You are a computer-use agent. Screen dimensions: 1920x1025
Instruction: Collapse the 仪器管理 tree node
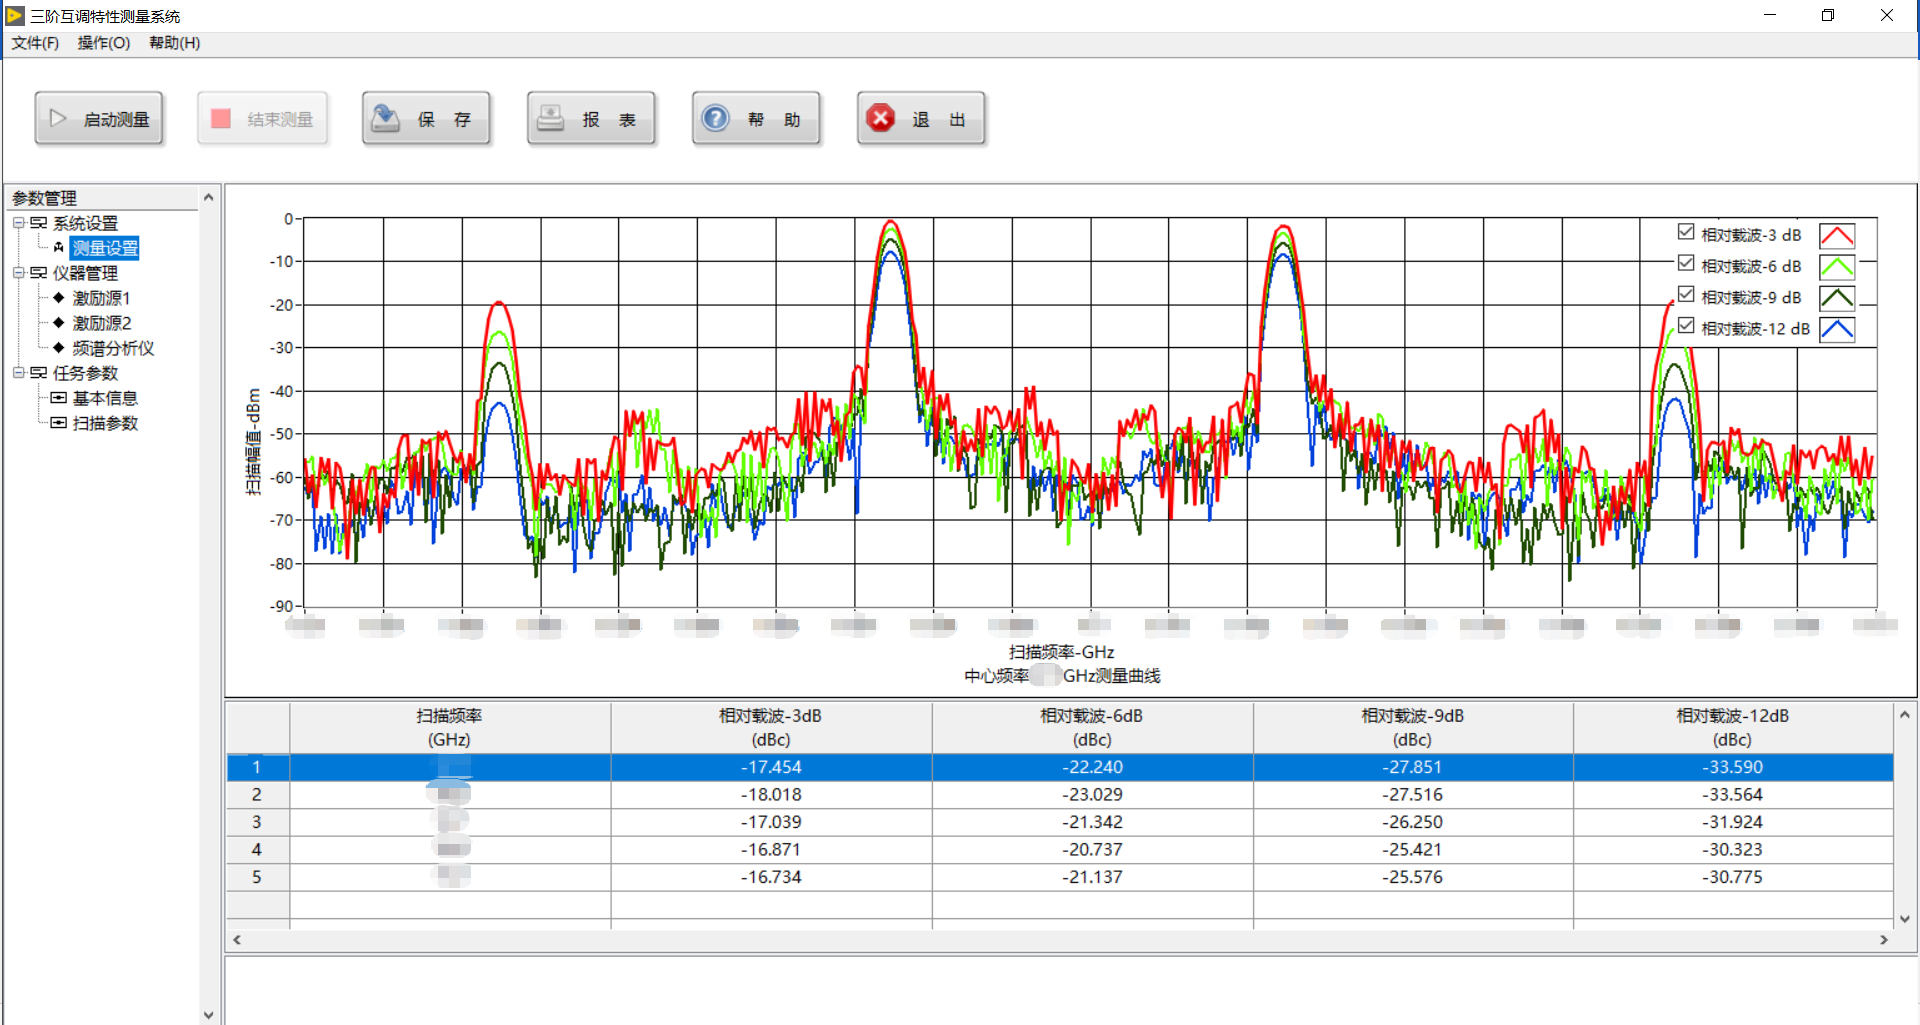(x=18, y=273)
